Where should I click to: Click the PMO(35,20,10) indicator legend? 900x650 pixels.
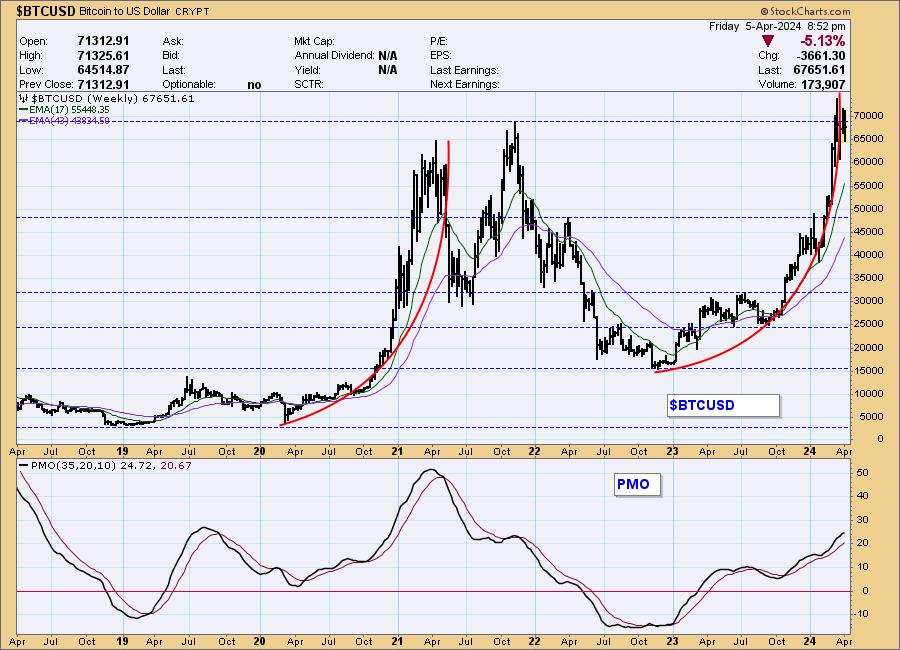105,466
